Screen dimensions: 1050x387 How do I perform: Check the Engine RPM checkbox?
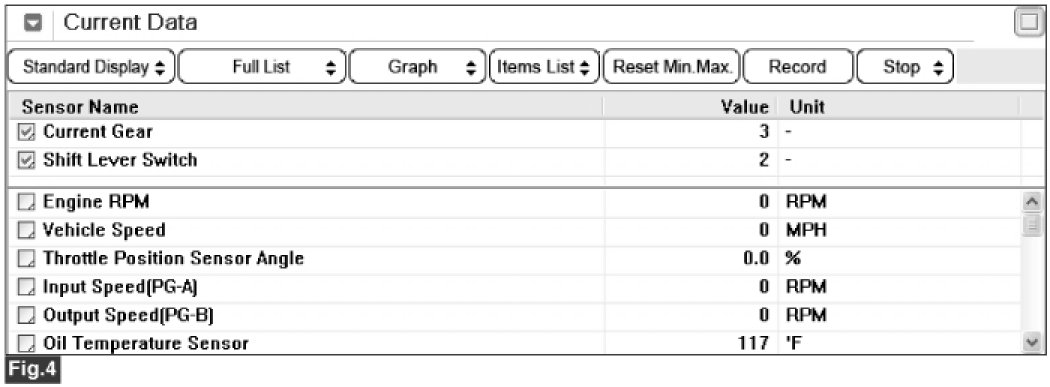pos(26,202)
